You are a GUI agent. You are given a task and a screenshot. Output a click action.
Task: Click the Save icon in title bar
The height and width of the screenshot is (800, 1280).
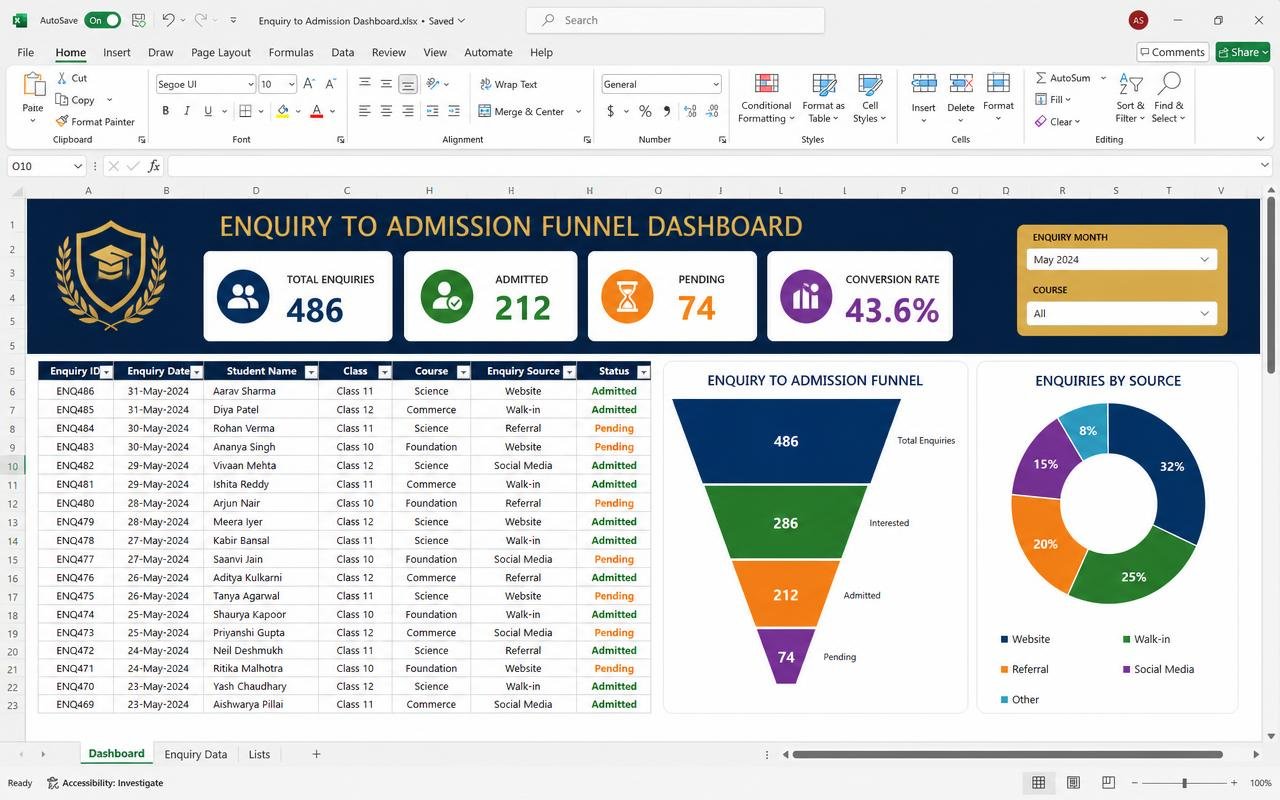[139, 20]
